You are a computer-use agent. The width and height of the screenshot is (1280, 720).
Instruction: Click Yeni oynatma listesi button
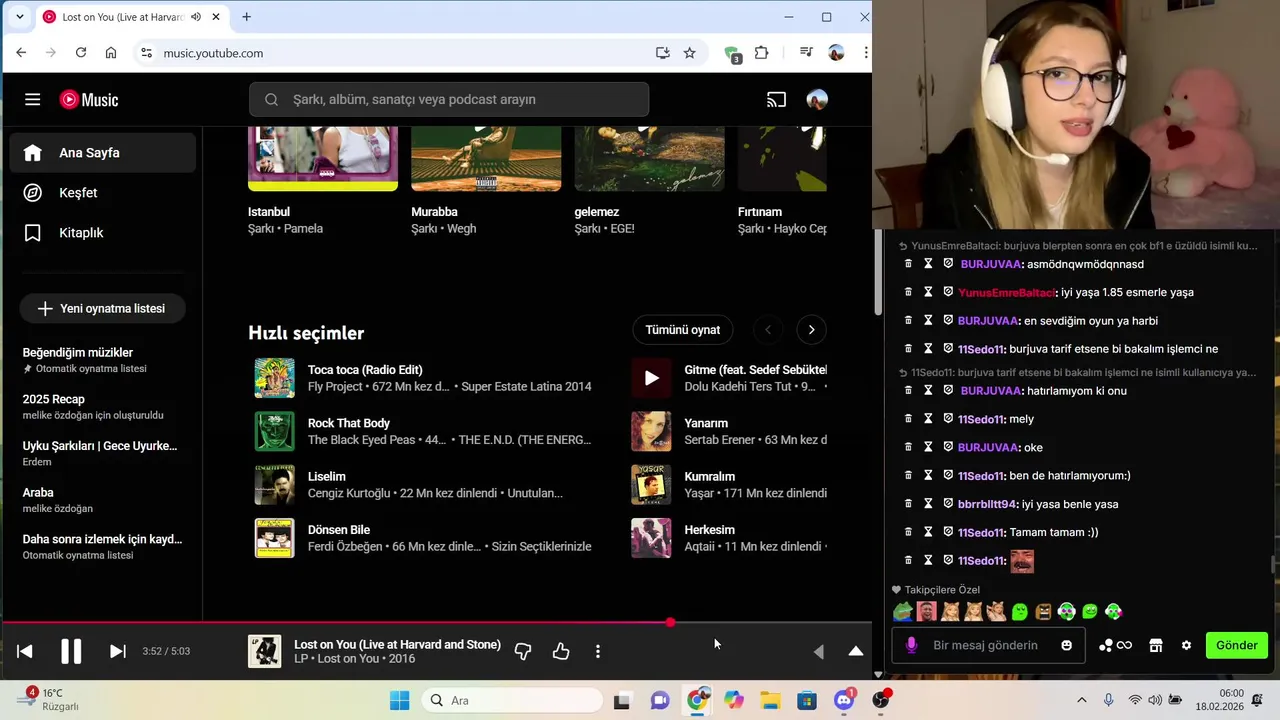(x=102, y=308)
